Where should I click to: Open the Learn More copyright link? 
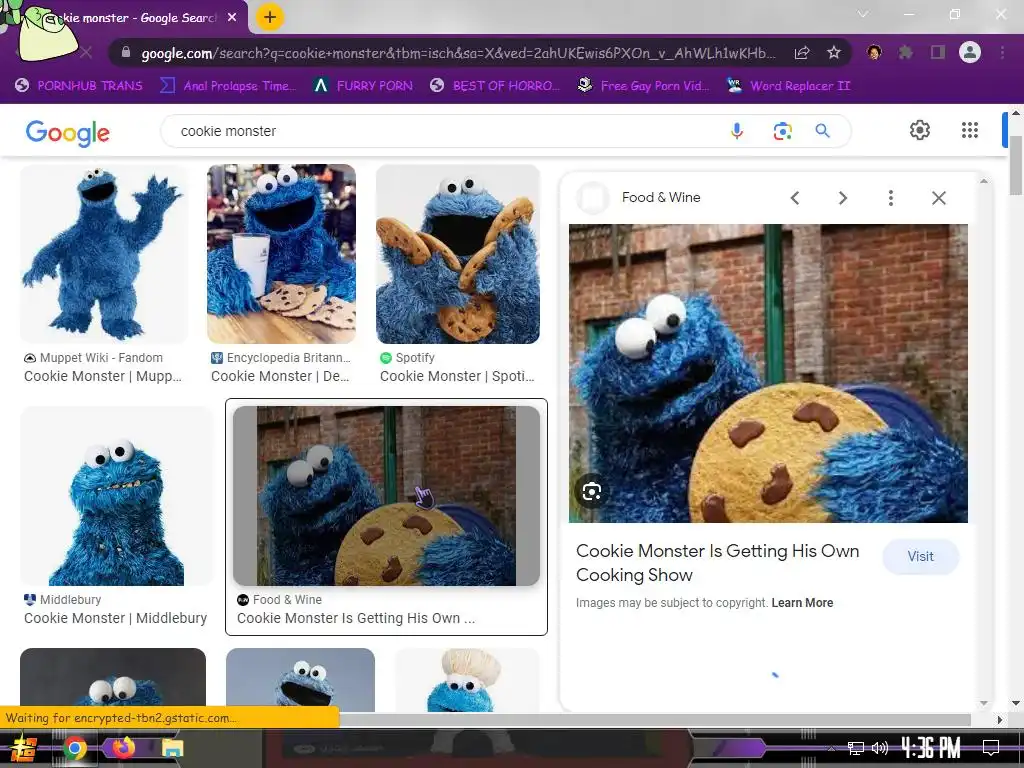(x=802, y=603)
